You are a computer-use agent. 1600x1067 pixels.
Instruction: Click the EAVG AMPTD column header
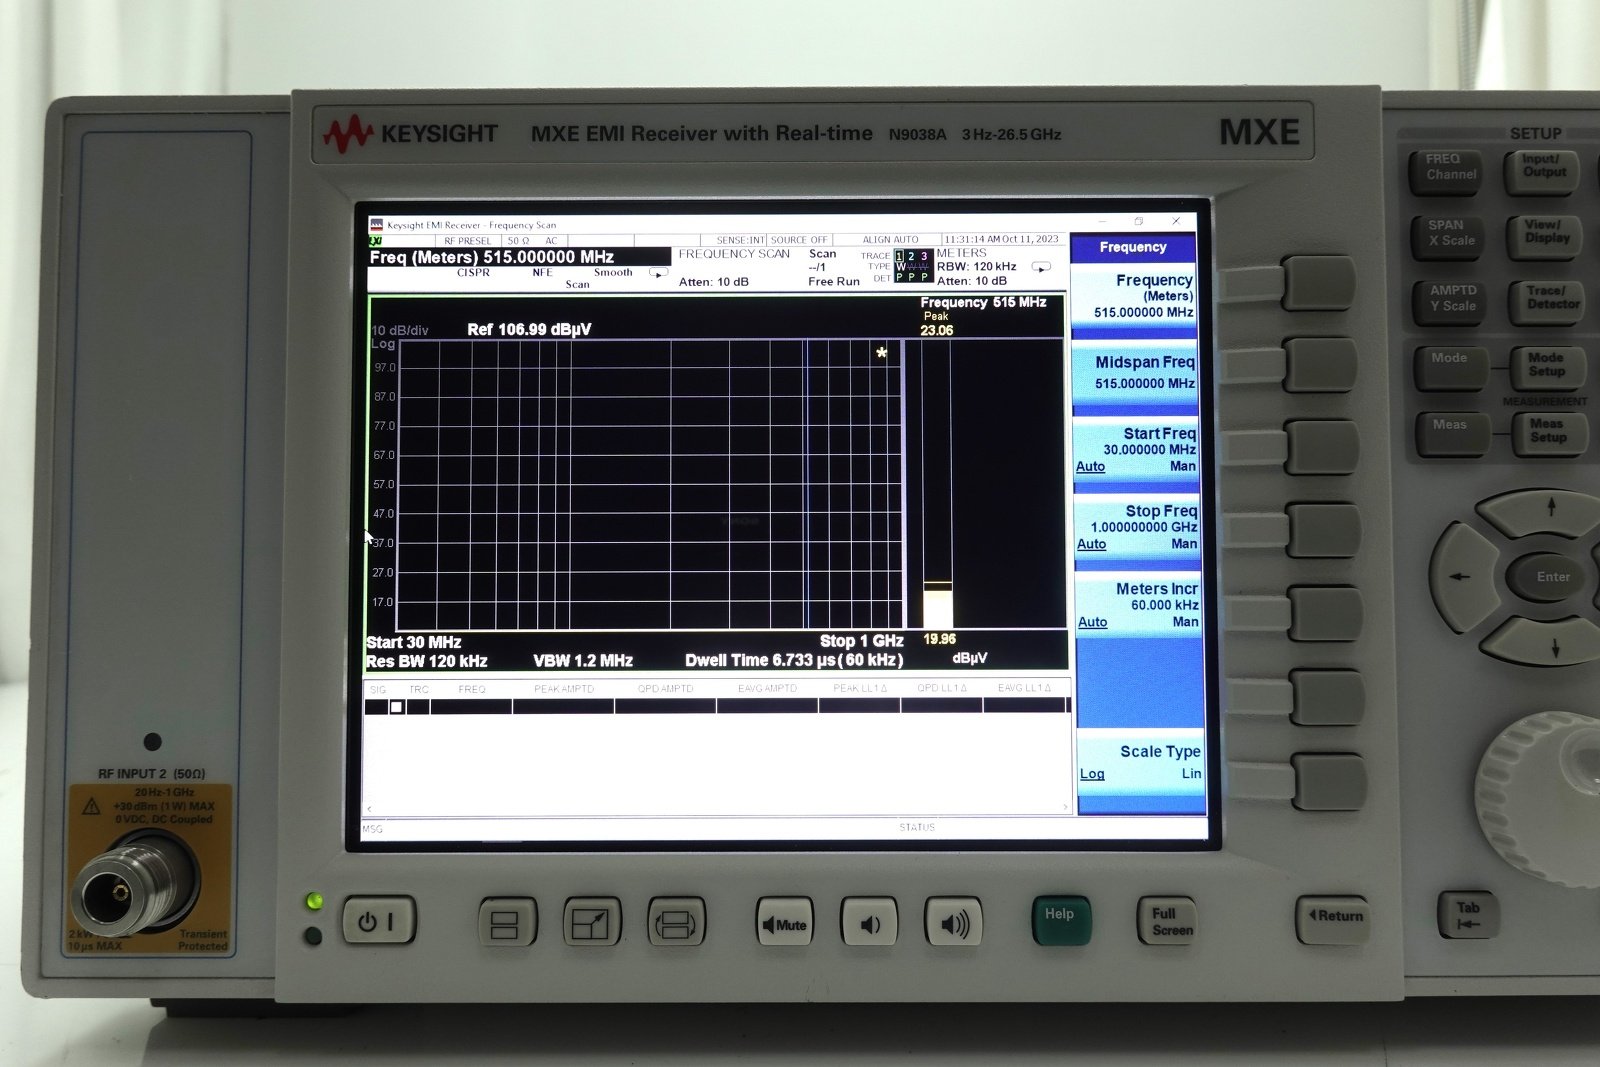coord(768,689)
